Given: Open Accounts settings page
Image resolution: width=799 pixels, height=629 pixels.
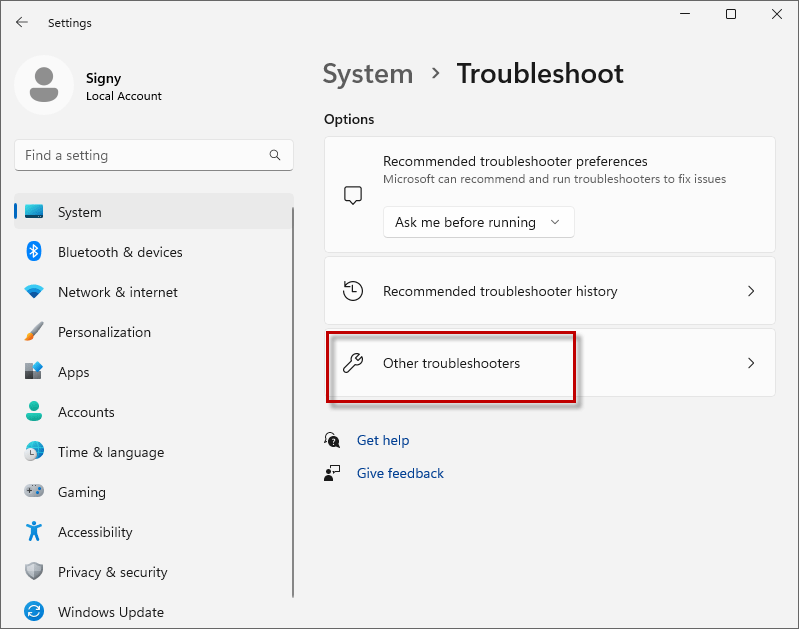Looking at the screenshot, I should (x=154, y=412).
